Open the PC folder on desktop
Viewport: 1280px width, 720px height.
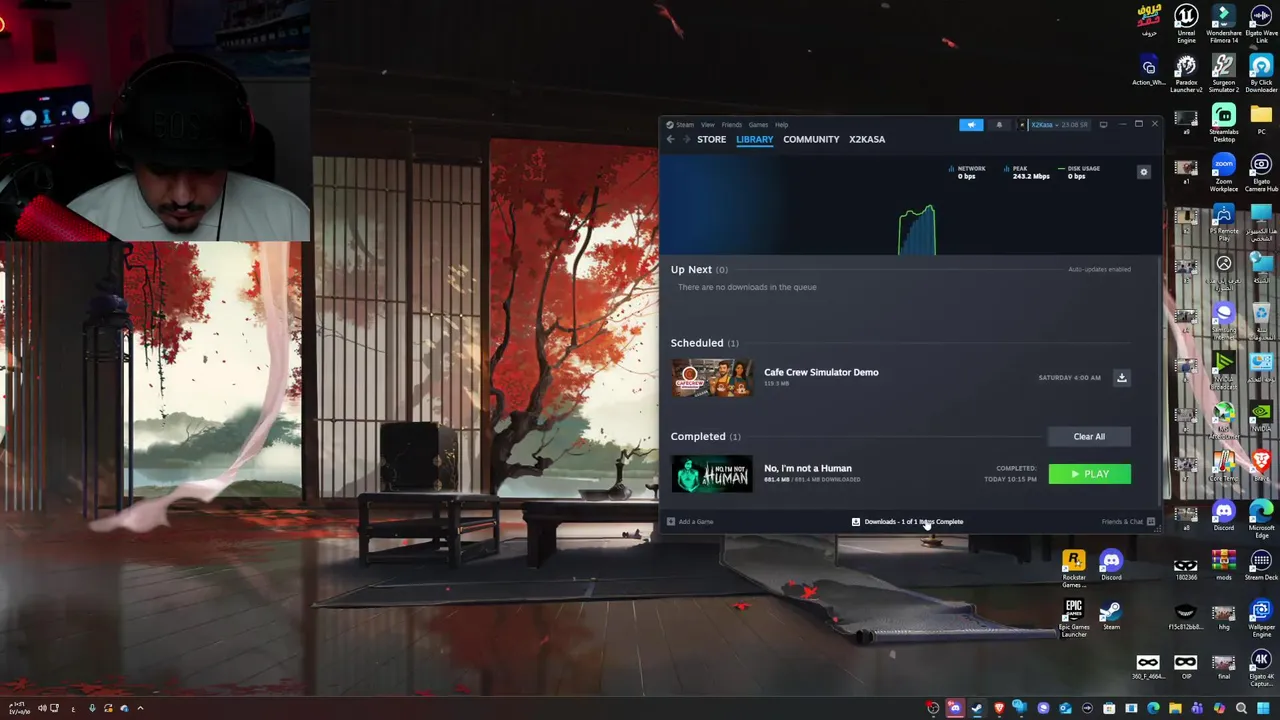click(1261, 120)
